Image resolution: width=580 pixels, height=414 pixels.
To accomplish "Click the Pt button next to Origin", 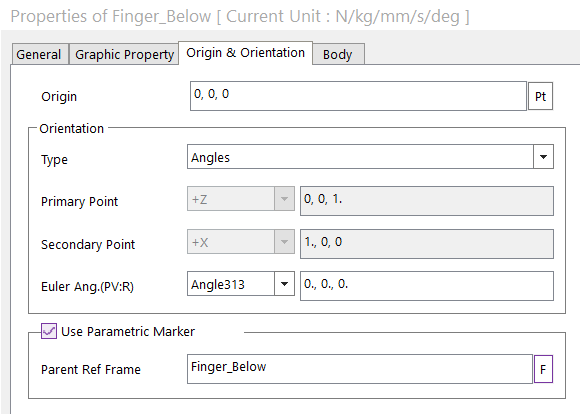I will (540, 96).
